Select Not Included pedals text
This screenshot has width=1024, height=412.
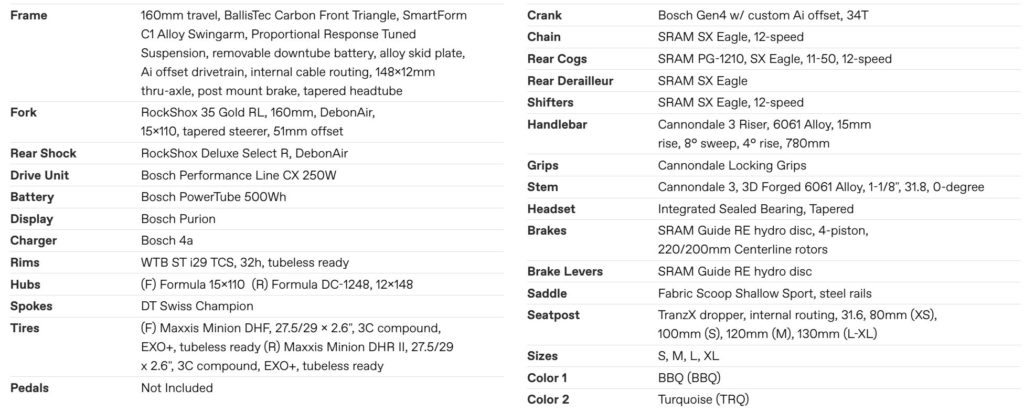click(177, 388)
